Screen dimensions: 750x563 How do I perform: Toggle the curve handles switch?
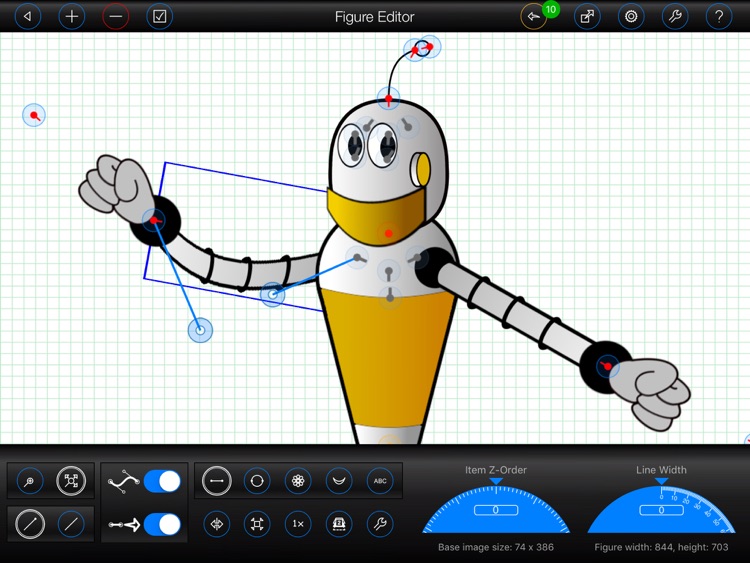click(162, 481)
